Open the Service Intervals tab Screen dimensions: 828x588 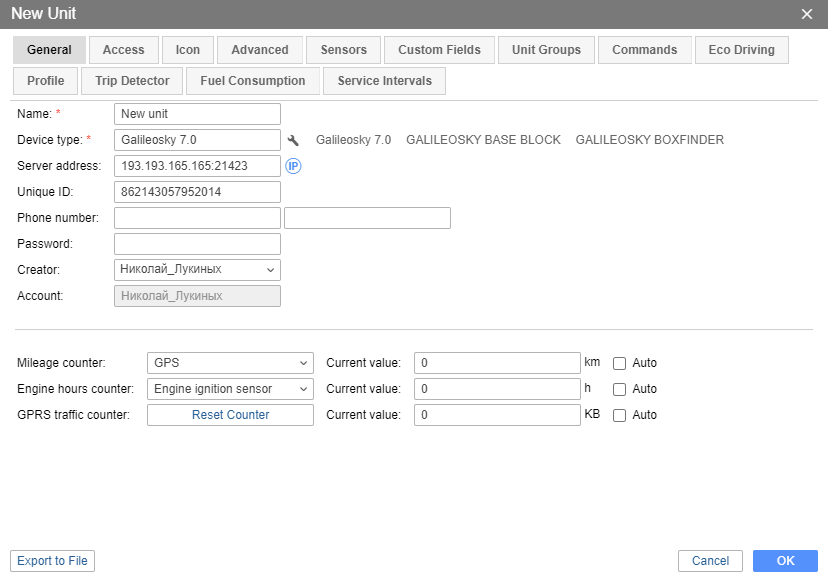click(x=384, y=81)
